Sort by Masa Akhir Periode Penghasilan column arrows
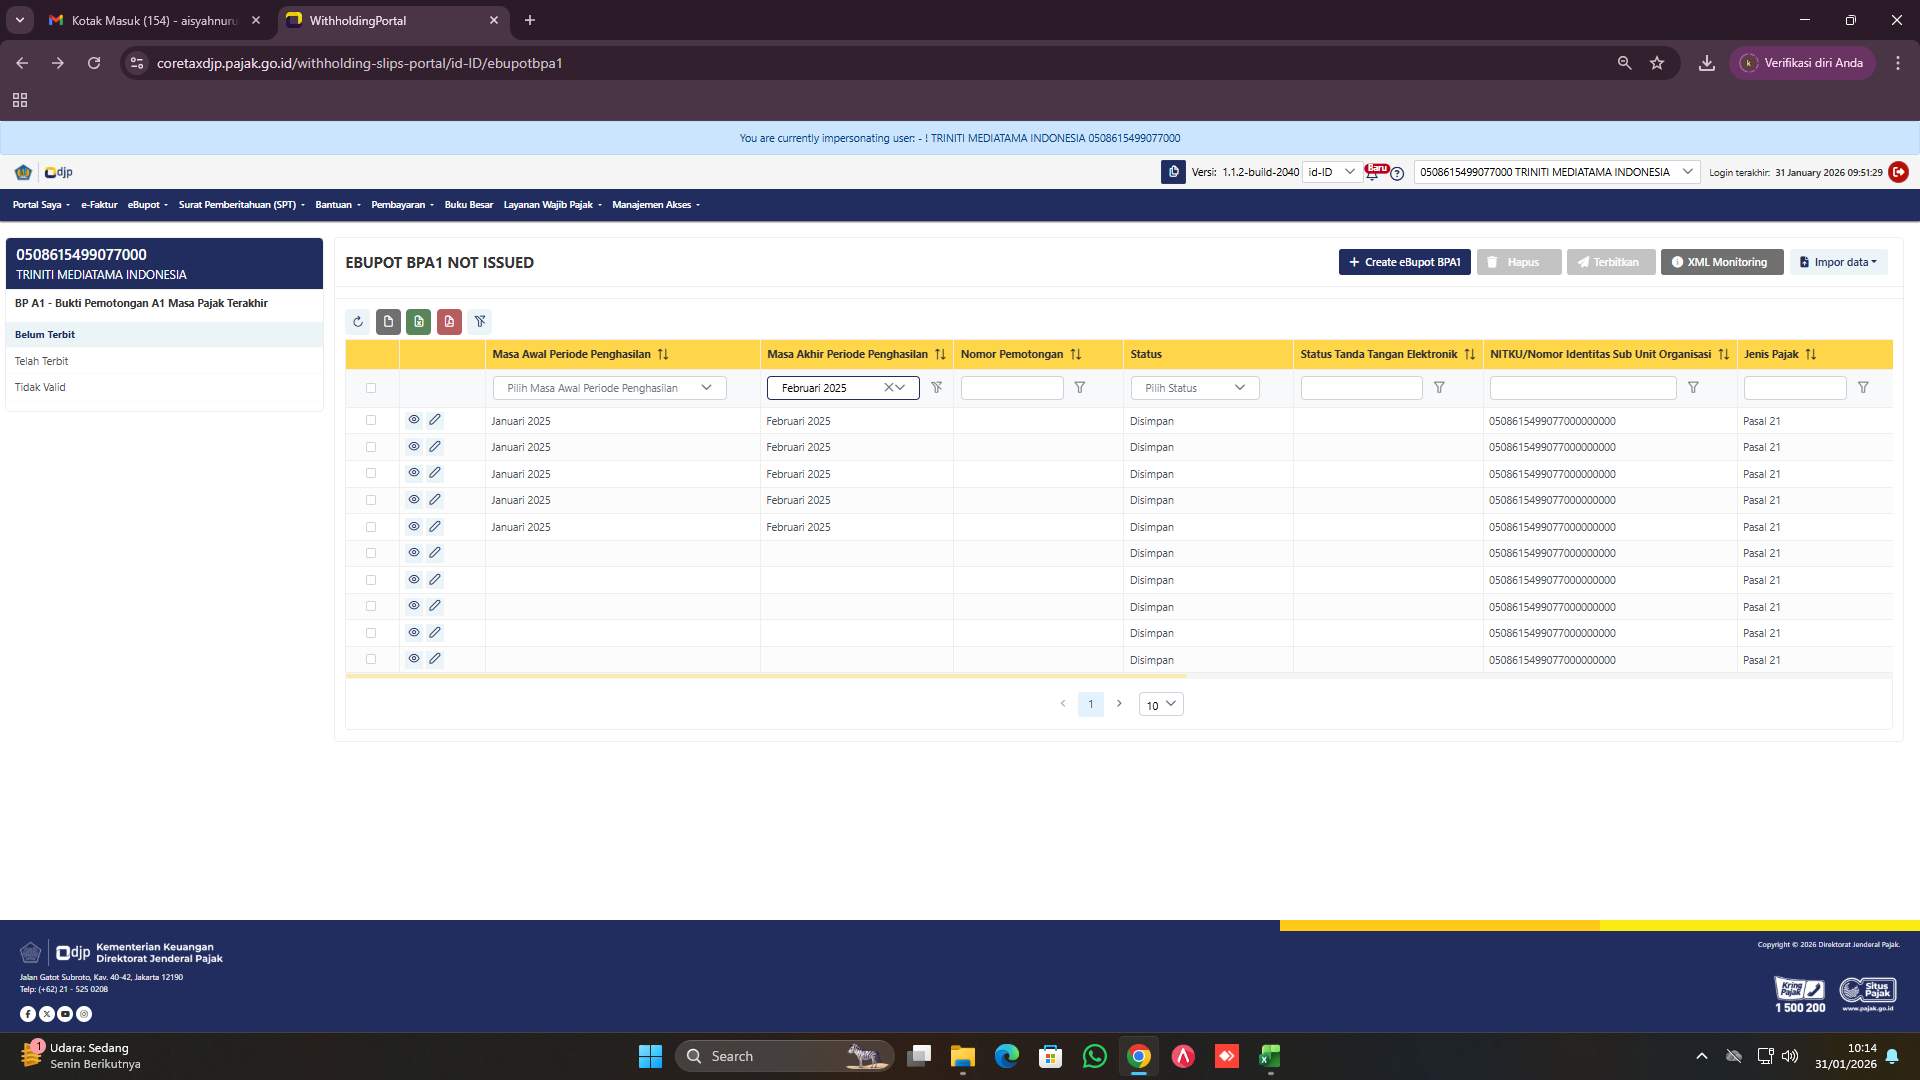 coord(939,354)
